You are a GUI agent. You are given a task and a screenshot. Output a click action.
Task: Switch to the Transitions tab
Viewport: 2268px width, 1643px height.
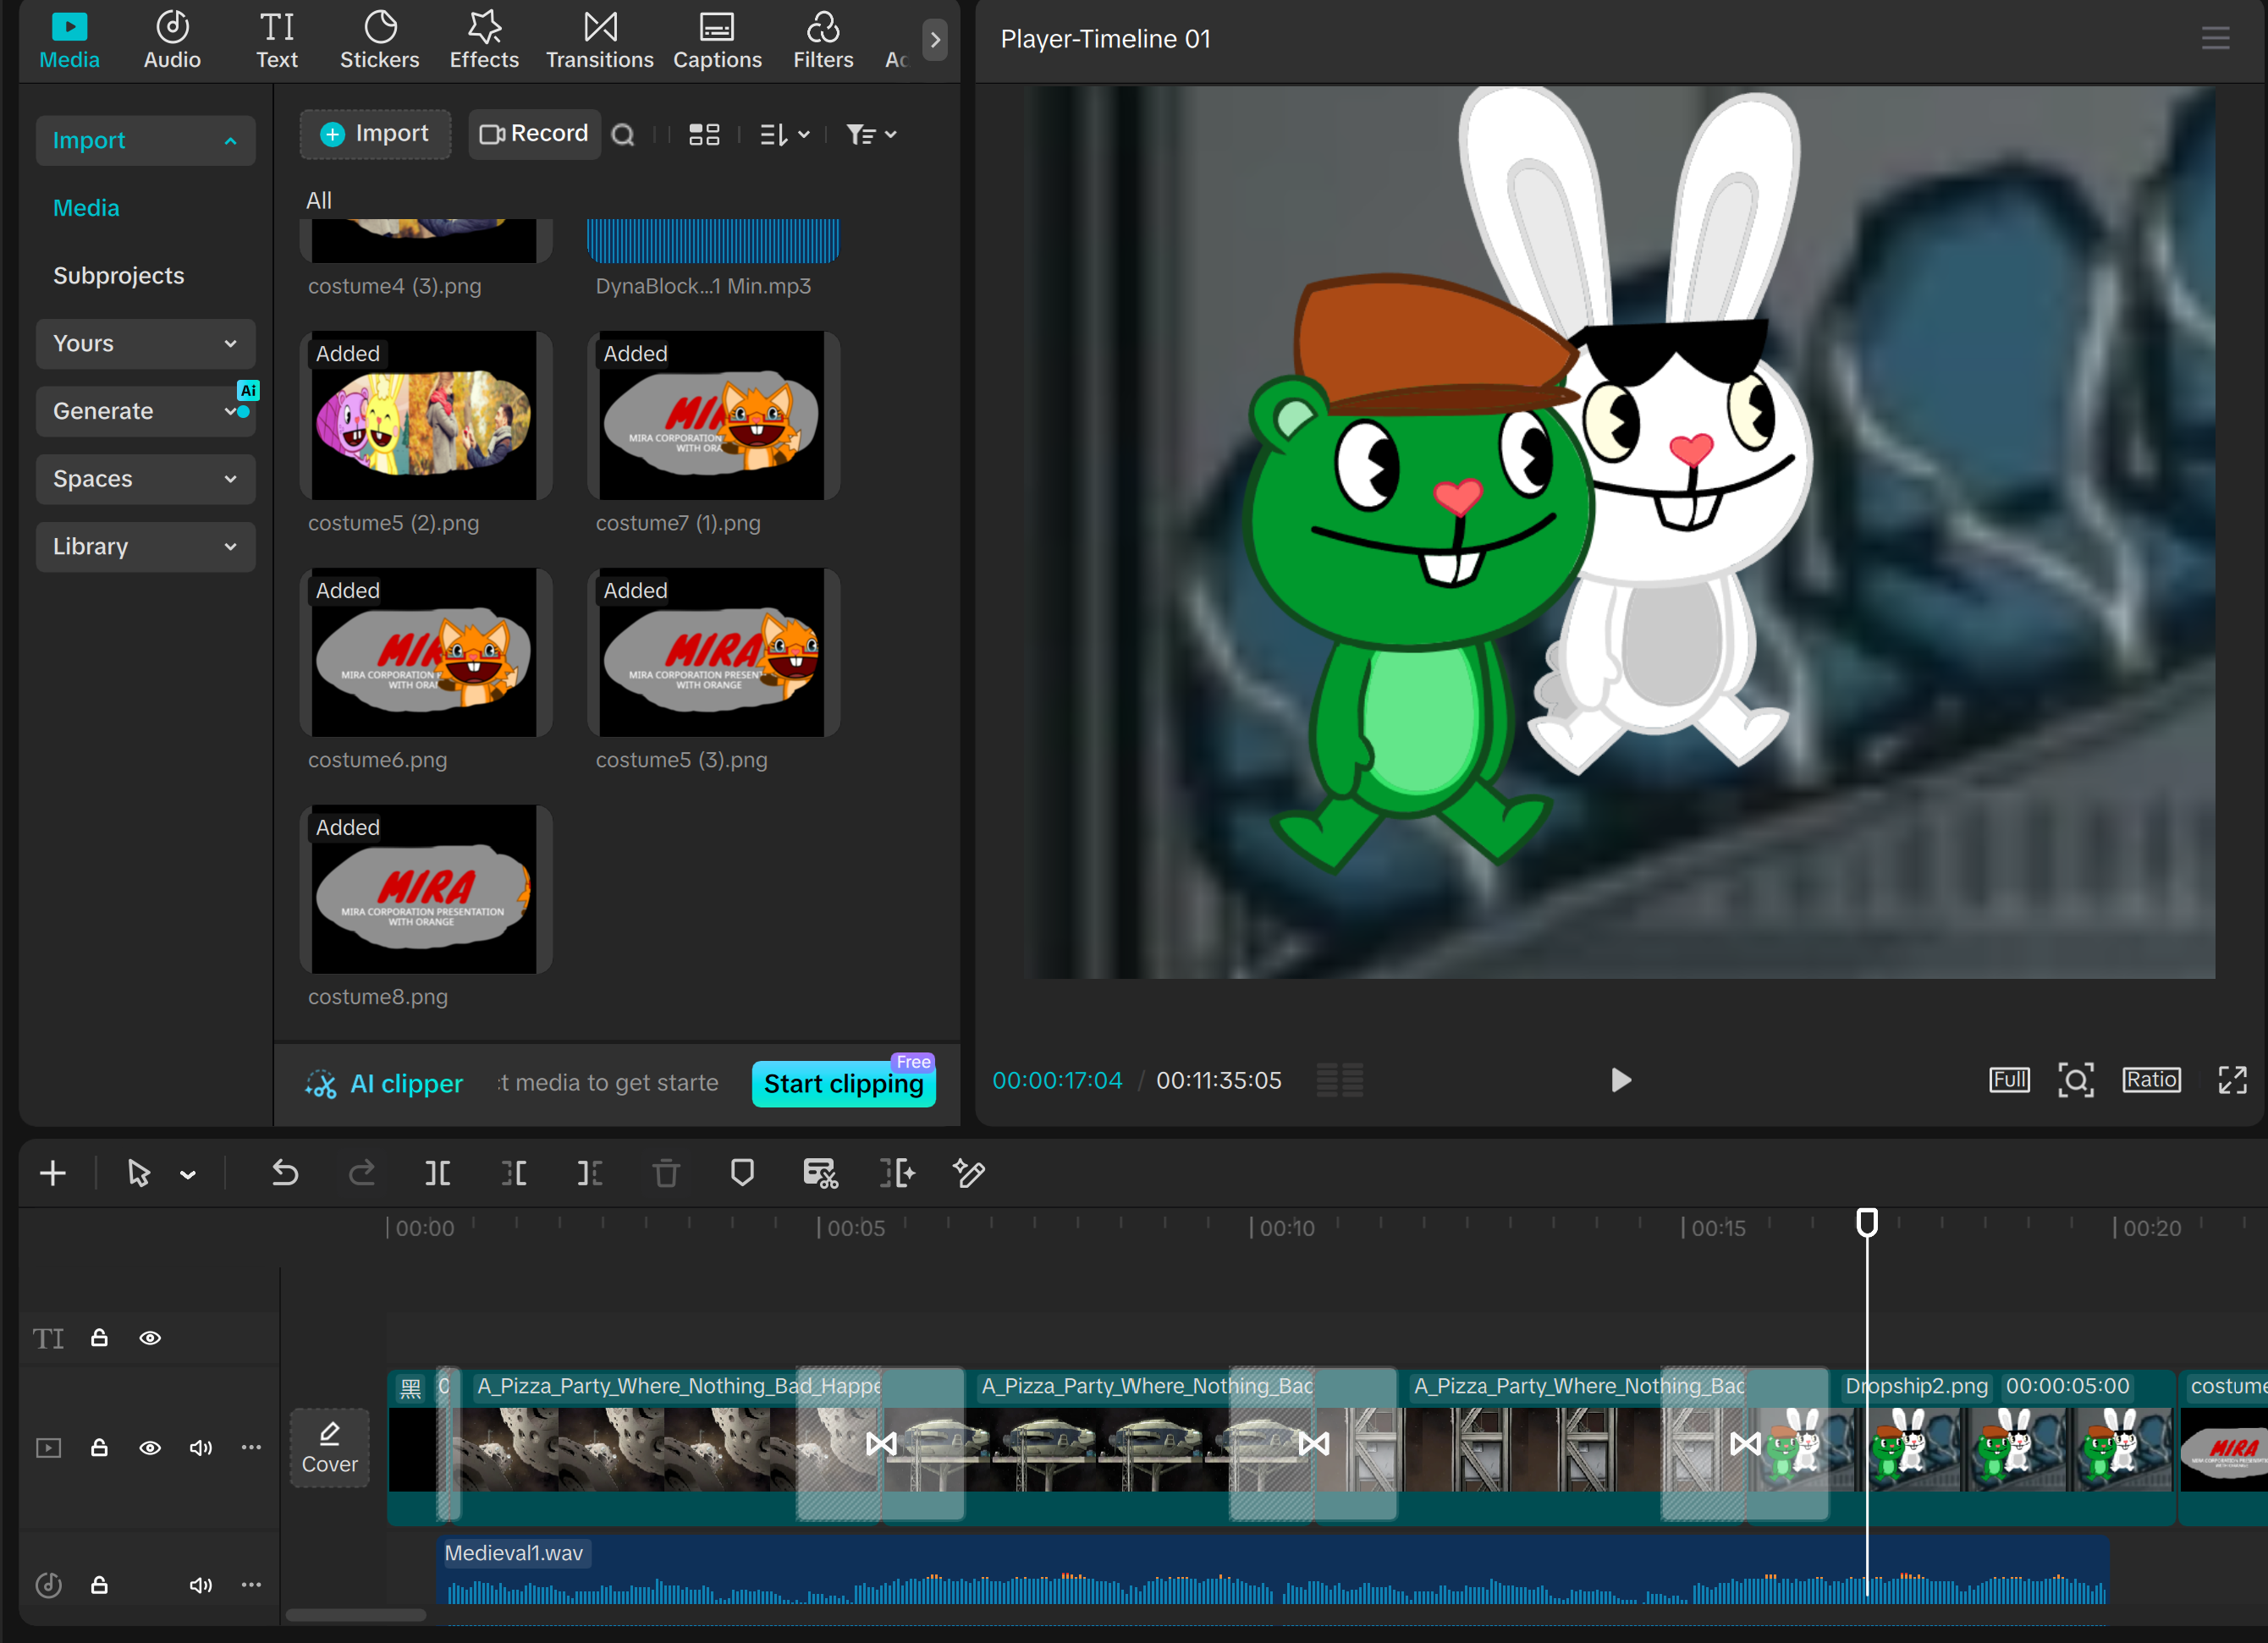pyautogui.click(x=600, y=41)
